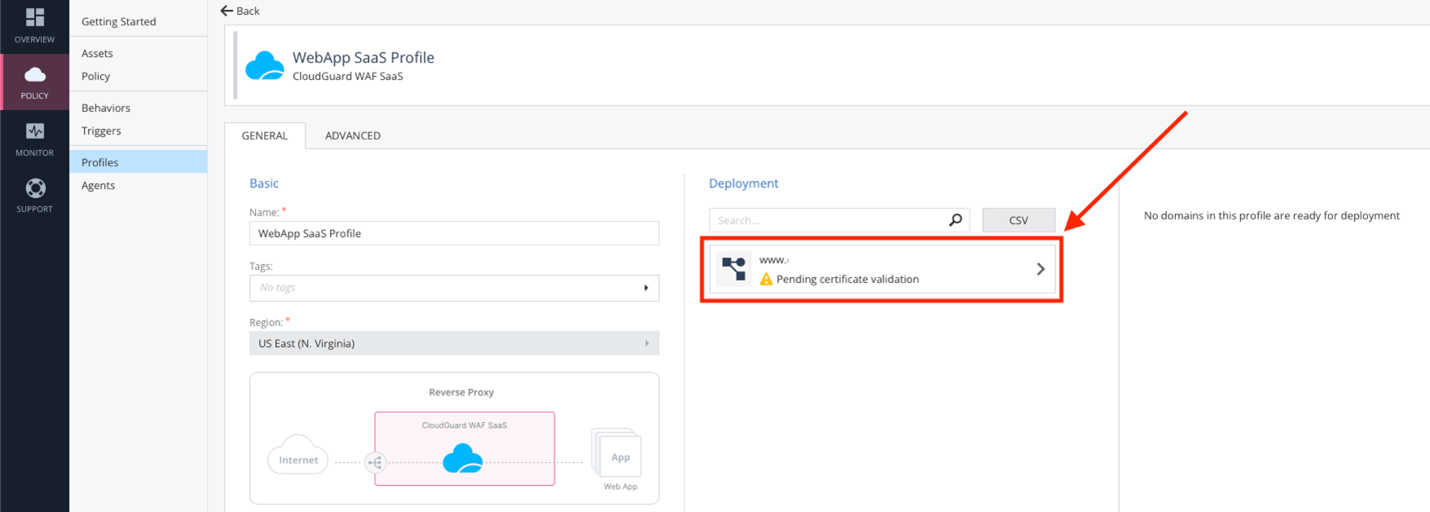Open the Tags dropdown
This screenshot has width=1430, height=512.
pyautogui.click(x=454, y=288)
